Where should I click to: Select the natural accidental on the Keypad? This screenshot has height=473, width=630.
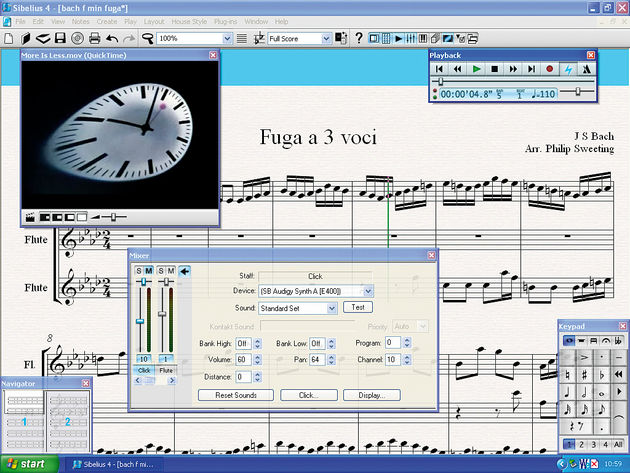(567, 375)
